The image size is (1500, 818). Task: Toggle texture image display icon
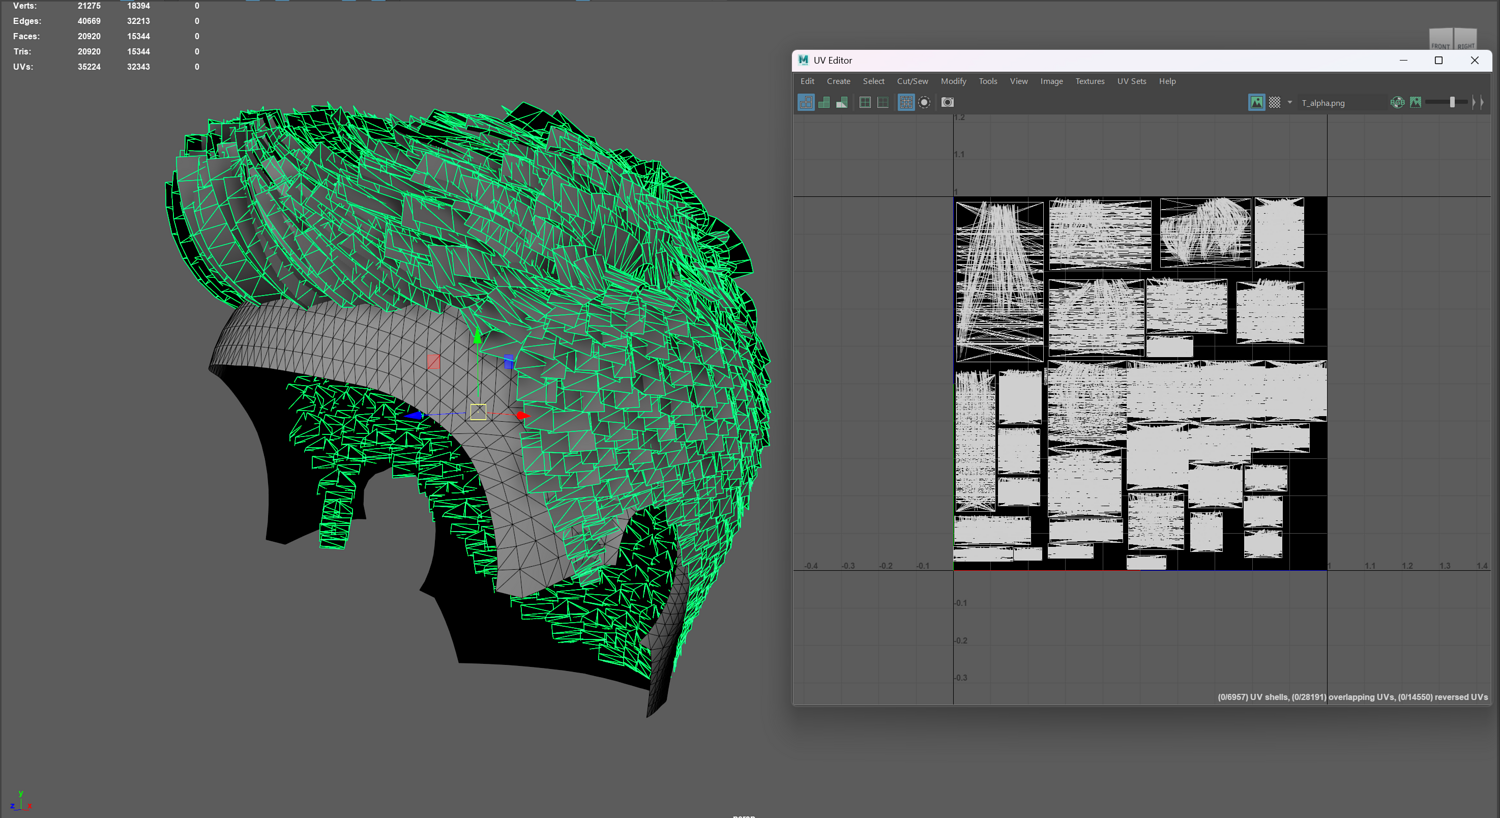pyautogui.click(x=1256, y=102)
